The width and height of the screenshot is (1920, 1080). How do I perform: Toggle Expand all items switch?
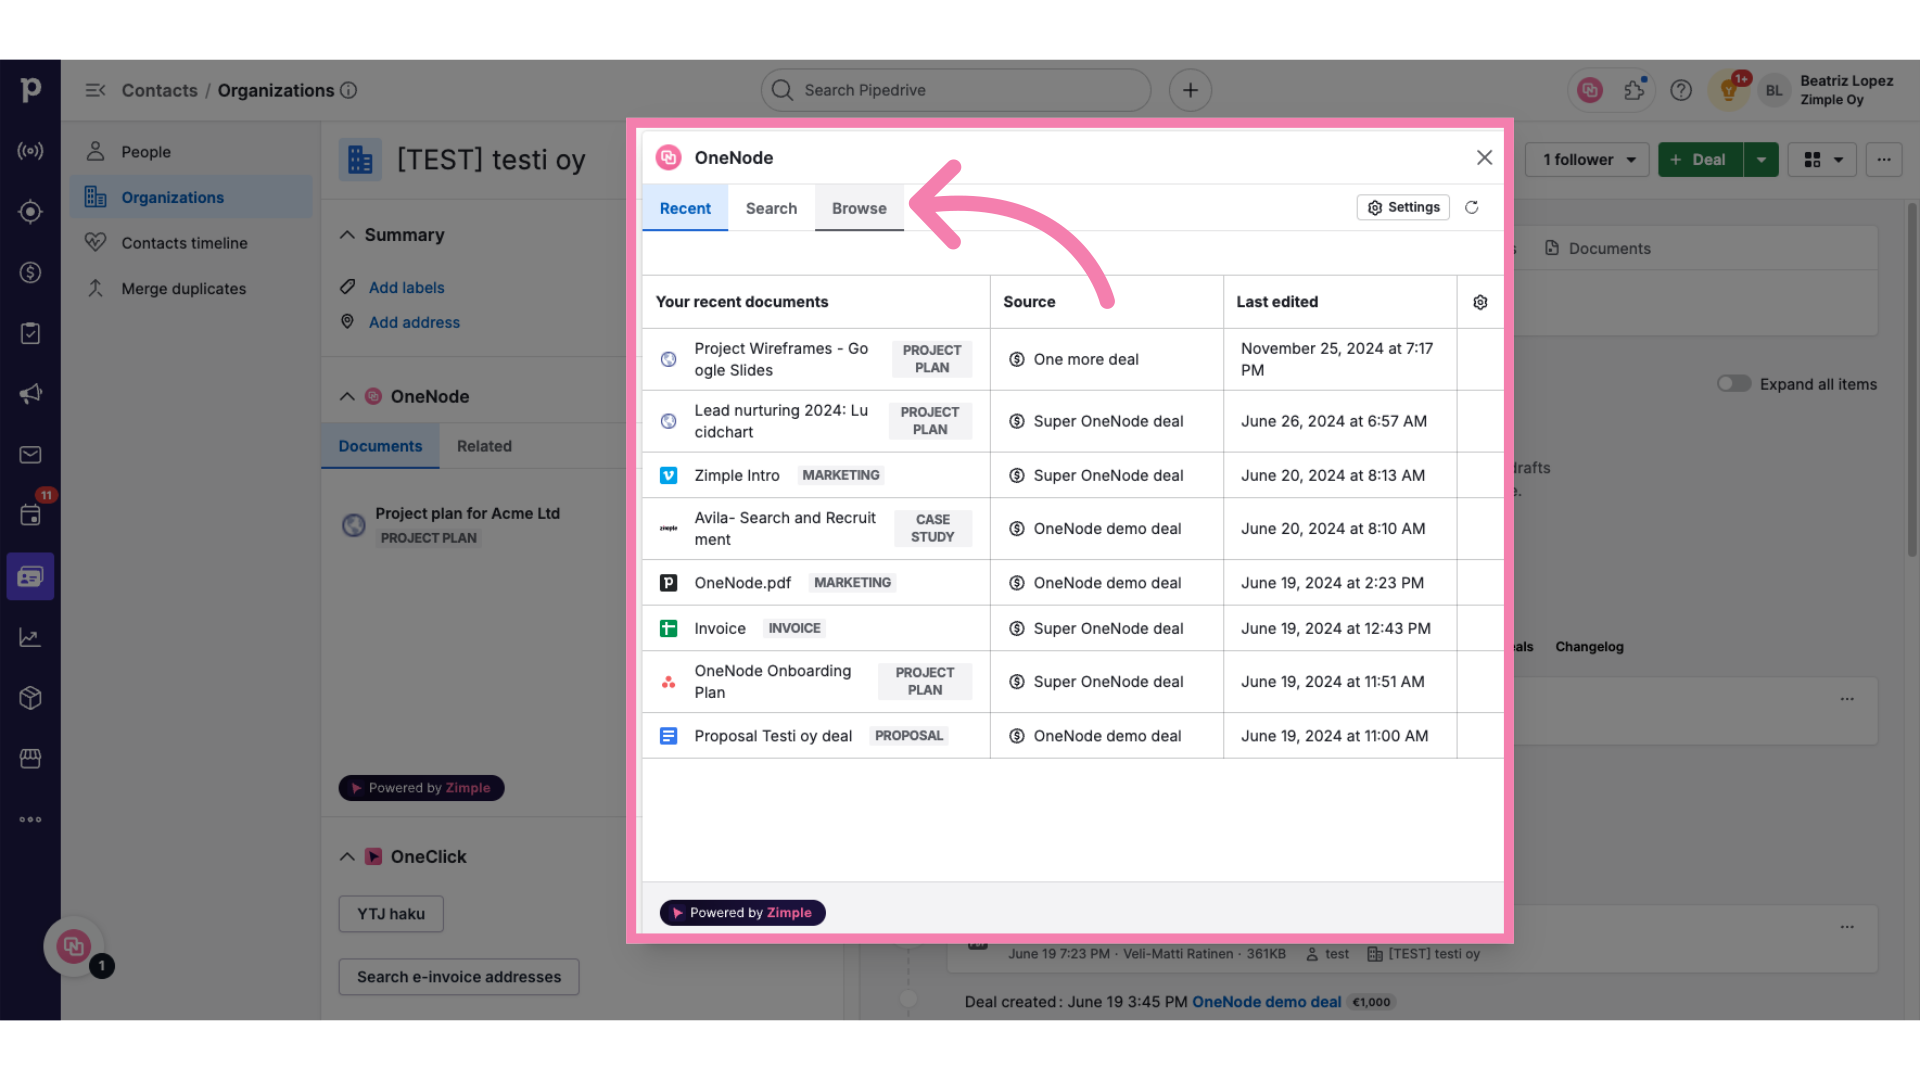[x=1734, y=384]
